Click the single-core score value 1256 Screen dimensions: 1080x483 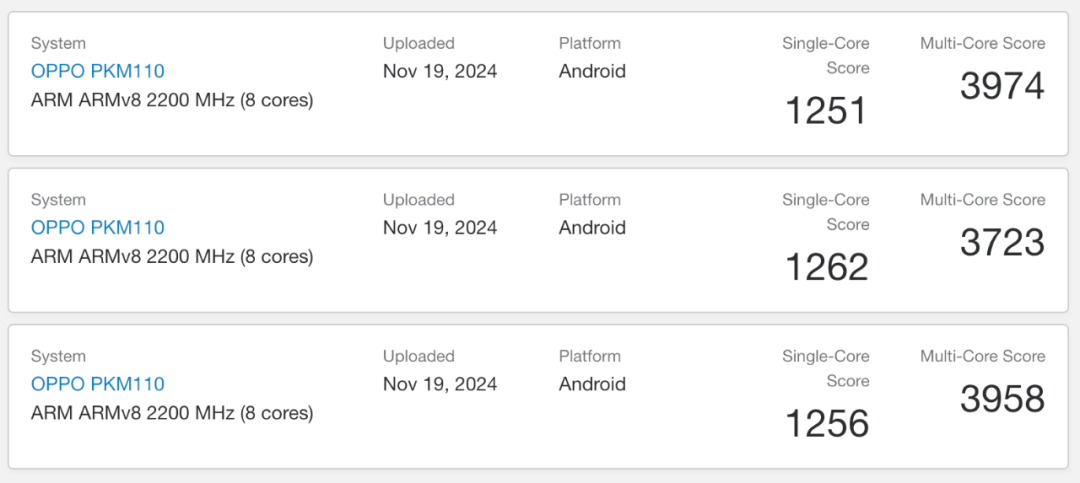coord(826,424)
